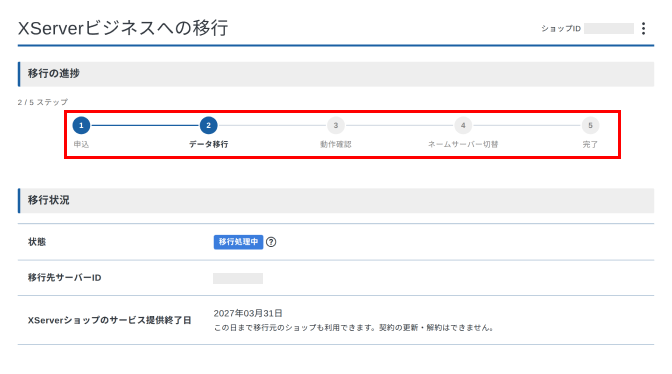Select step 3 circle 動作確認

tap(336, 126)
